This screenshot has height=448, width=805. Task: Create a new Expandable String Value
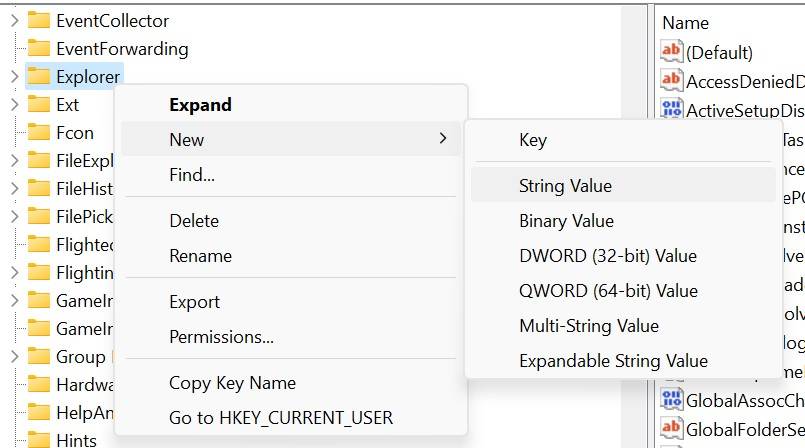pos(623,360)
